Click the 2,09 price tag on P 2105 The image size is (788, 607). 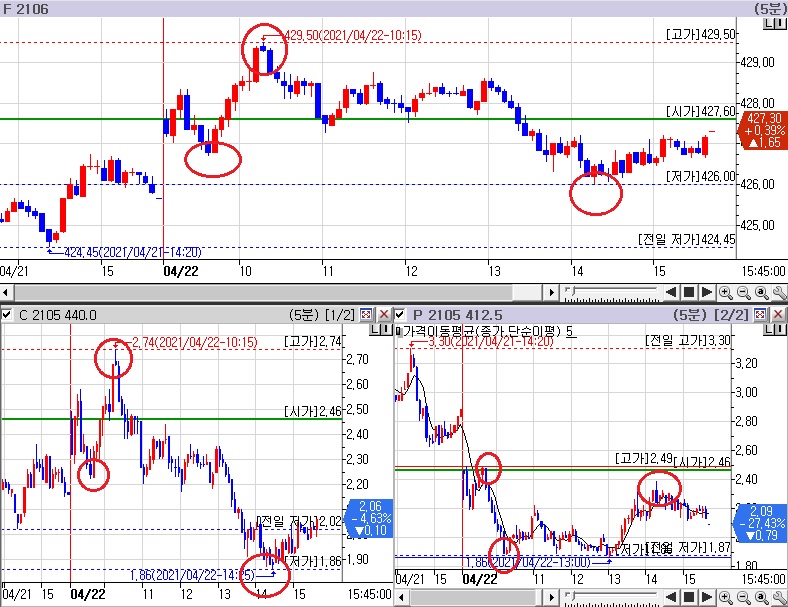point(762,523)
